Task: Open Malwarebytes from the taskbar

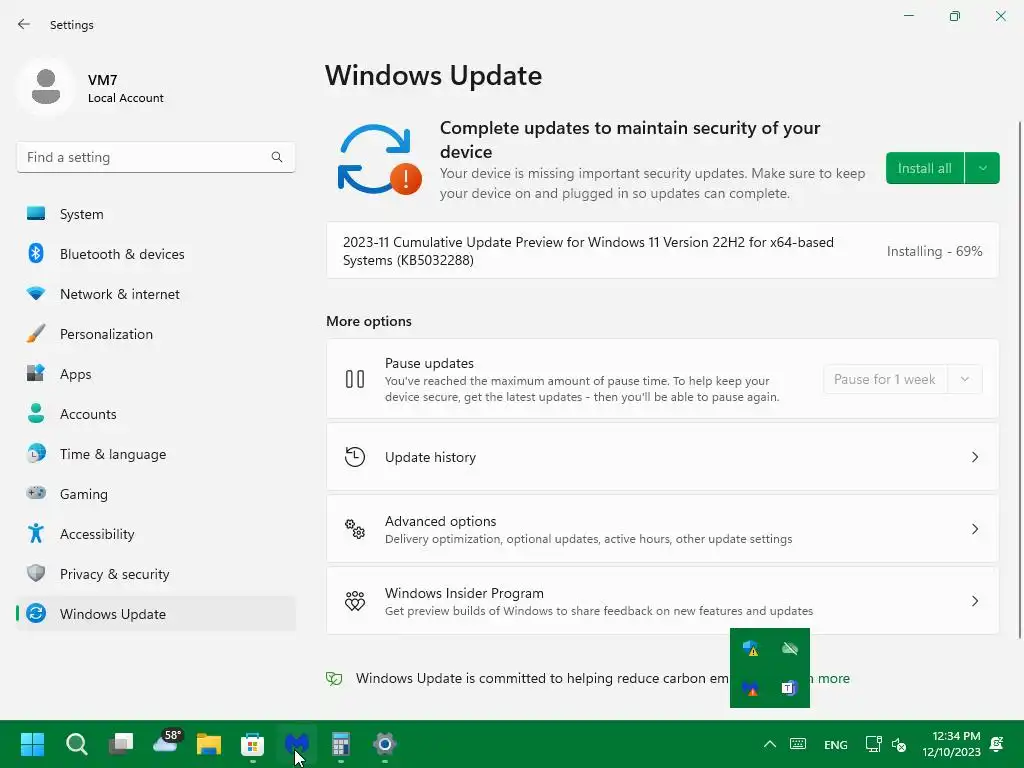Action: pyautogui.click(x=296, y=744)
